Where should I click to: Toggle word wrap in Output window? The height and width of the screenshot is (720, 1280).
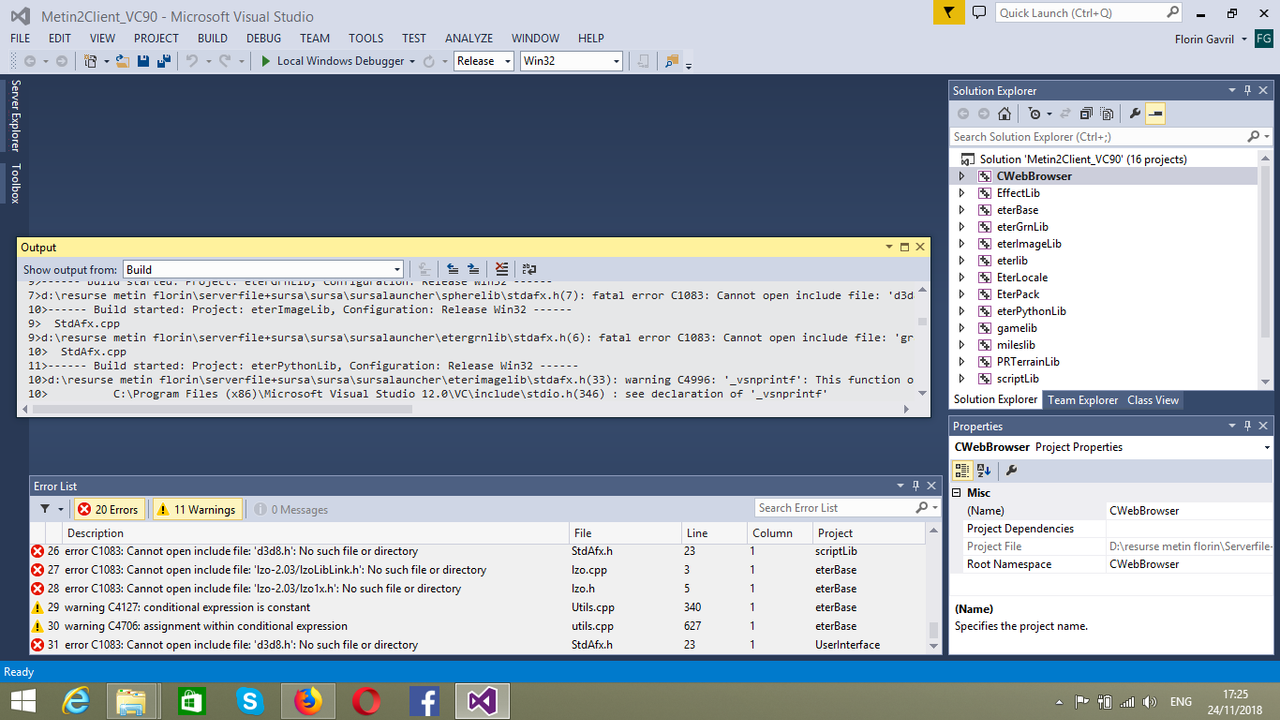point(529,269)
